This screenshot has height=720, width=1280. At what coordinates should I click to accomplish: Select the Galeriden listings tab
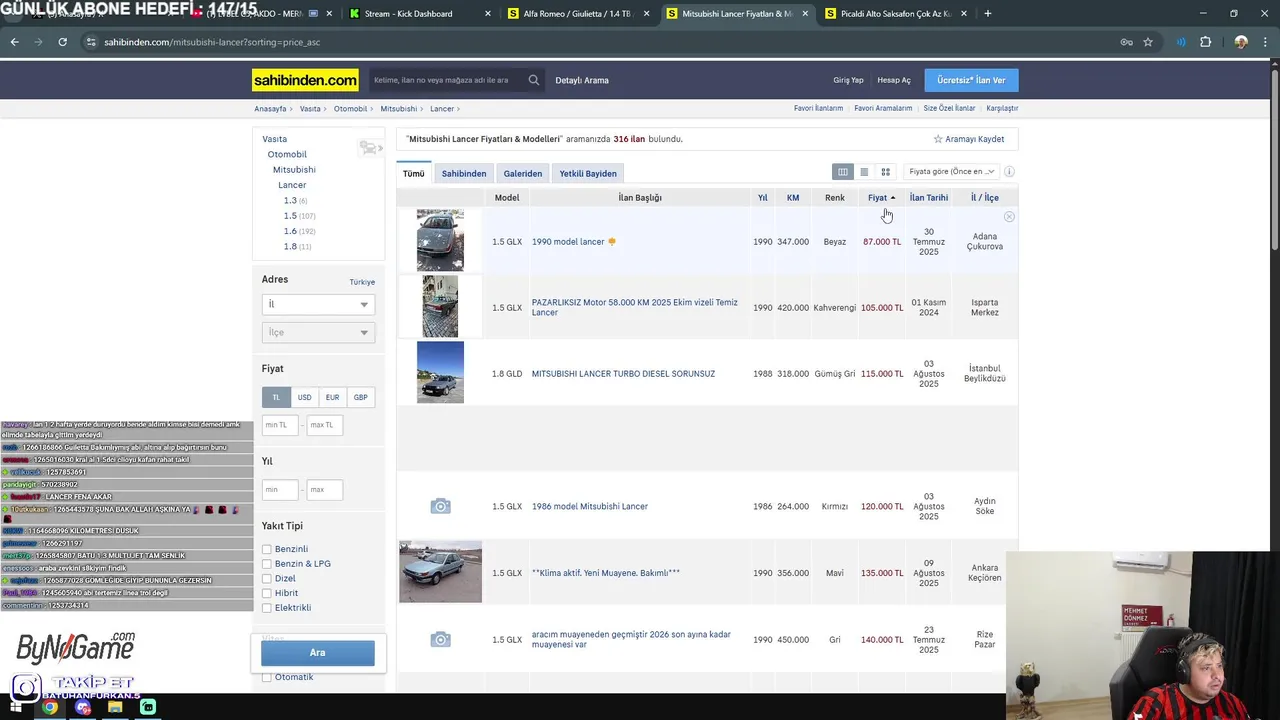pos(523,173)
